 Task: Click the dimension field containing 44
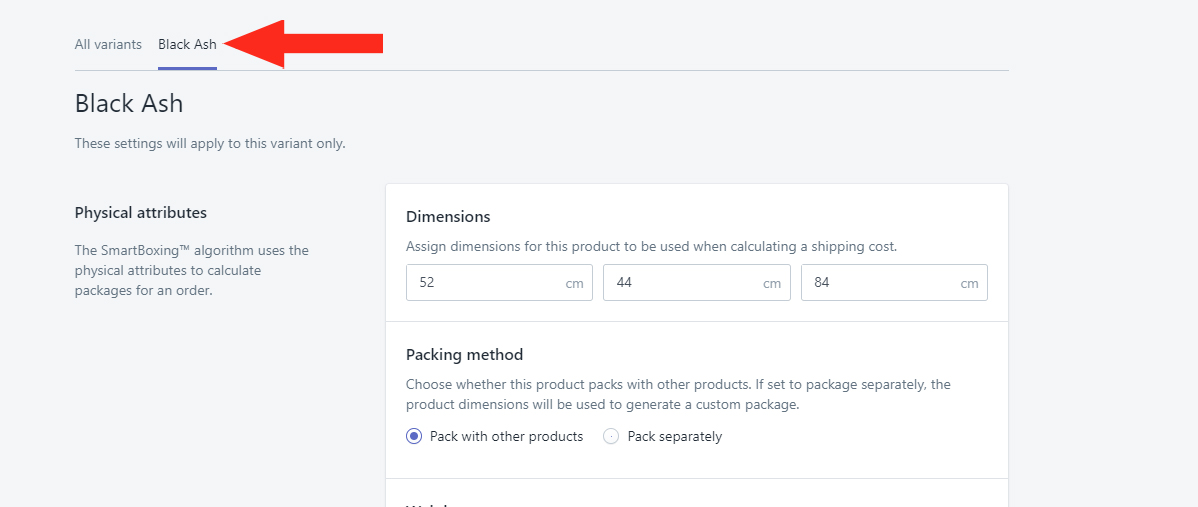coord(680,283)
